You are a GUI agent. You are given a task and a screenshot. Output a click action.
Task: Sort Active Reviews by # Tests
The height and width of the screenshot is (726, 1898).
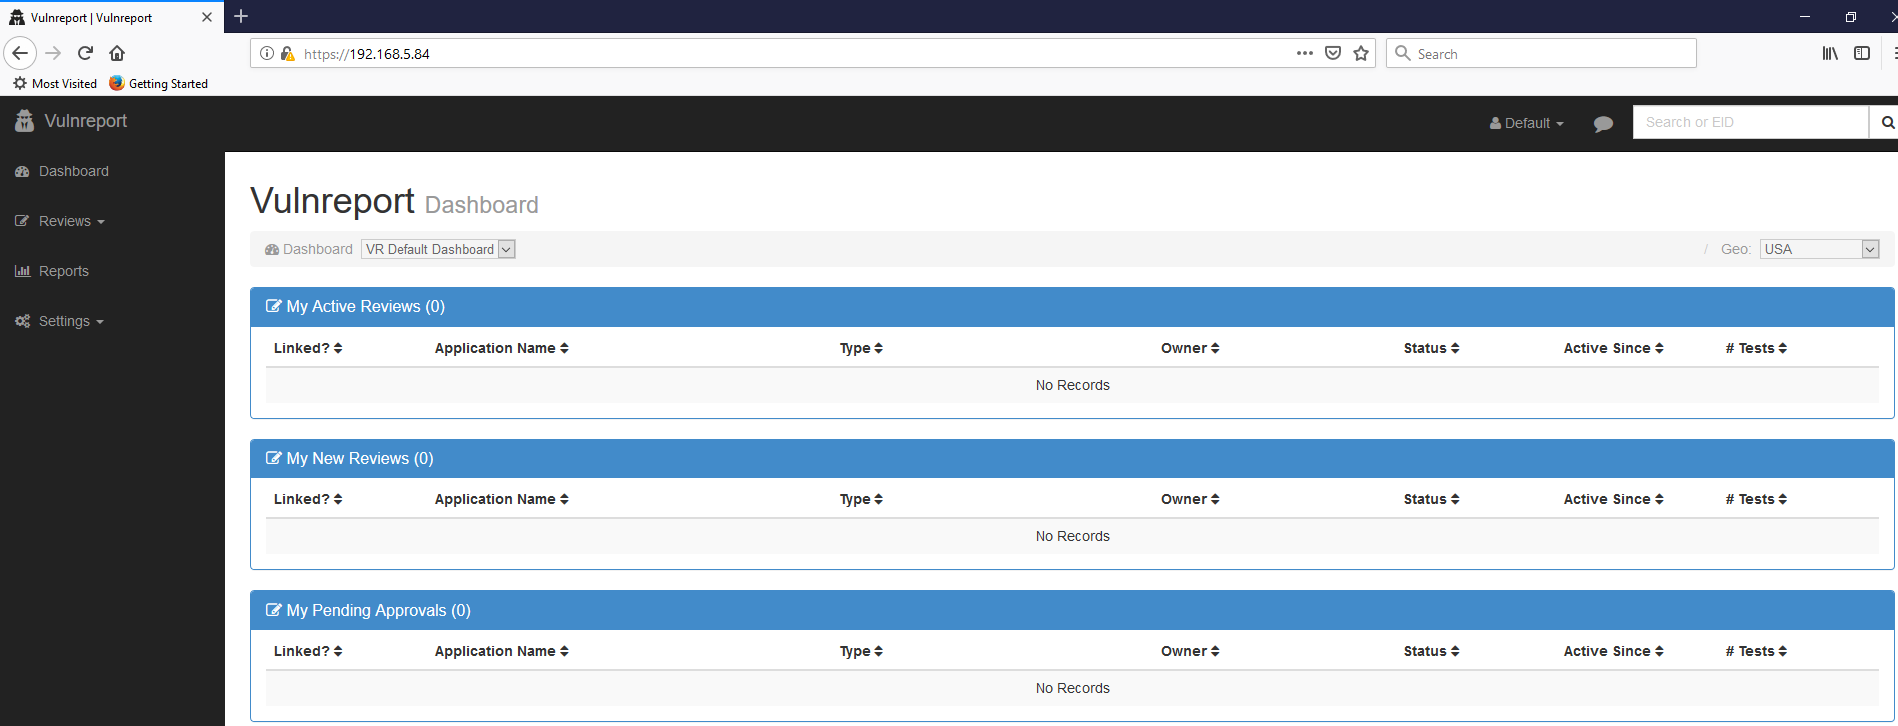1756,348
